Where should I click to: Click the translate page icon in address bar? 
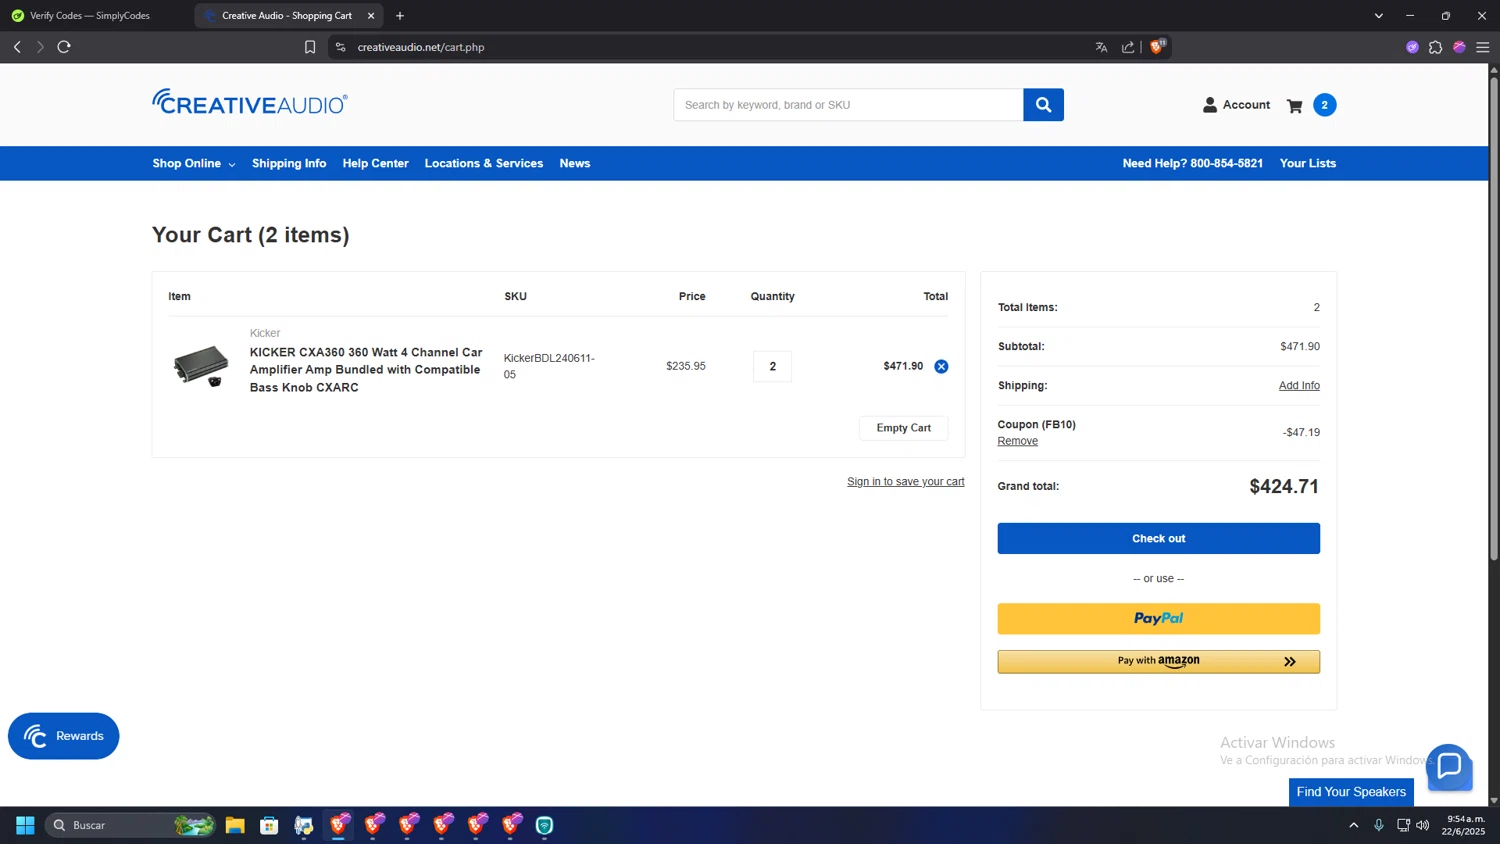(x=1101, y=47)
